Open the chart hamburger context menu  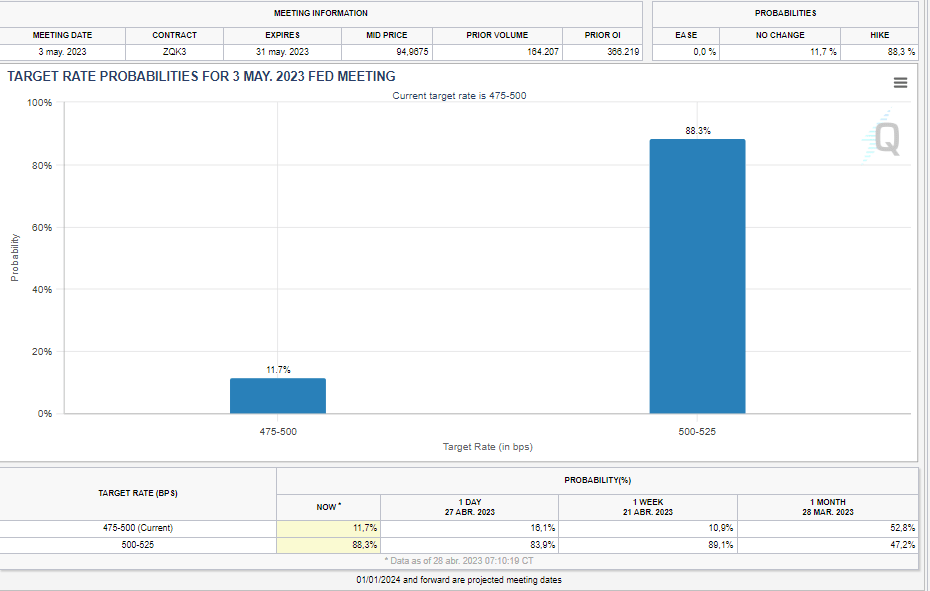[900, 83]
